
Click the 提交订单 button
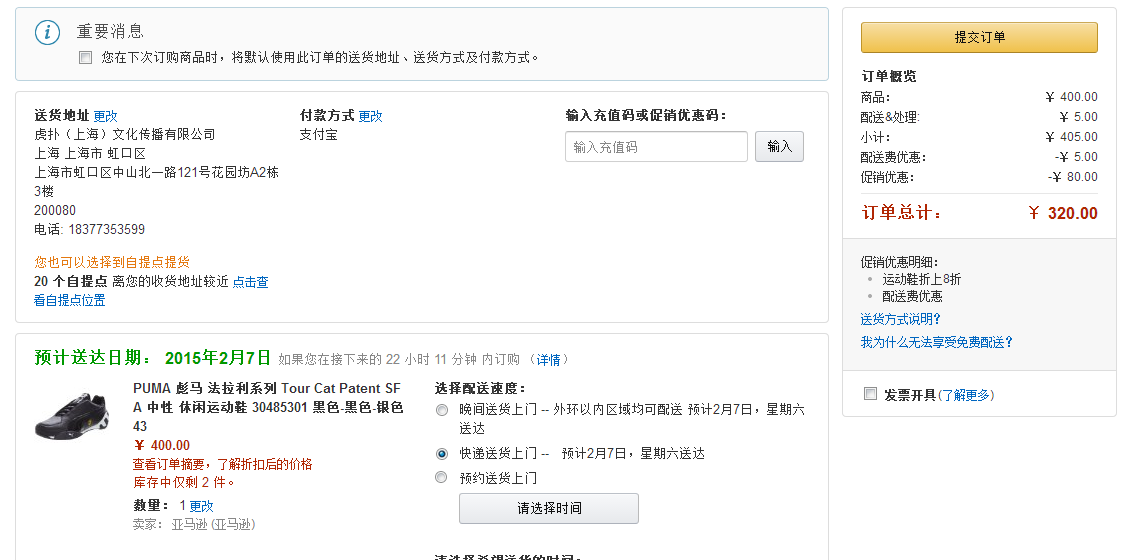(979, 38)
